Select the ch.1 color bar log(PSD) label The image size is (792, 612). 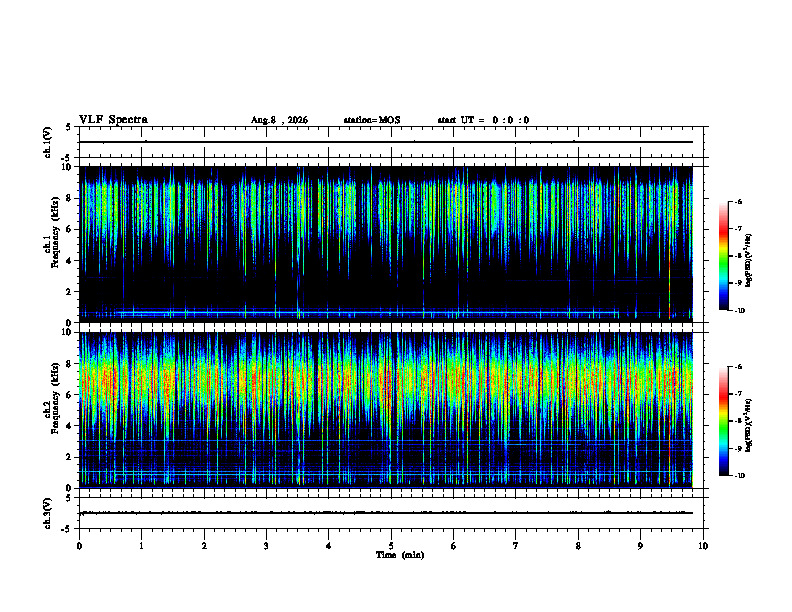[749, 261]
